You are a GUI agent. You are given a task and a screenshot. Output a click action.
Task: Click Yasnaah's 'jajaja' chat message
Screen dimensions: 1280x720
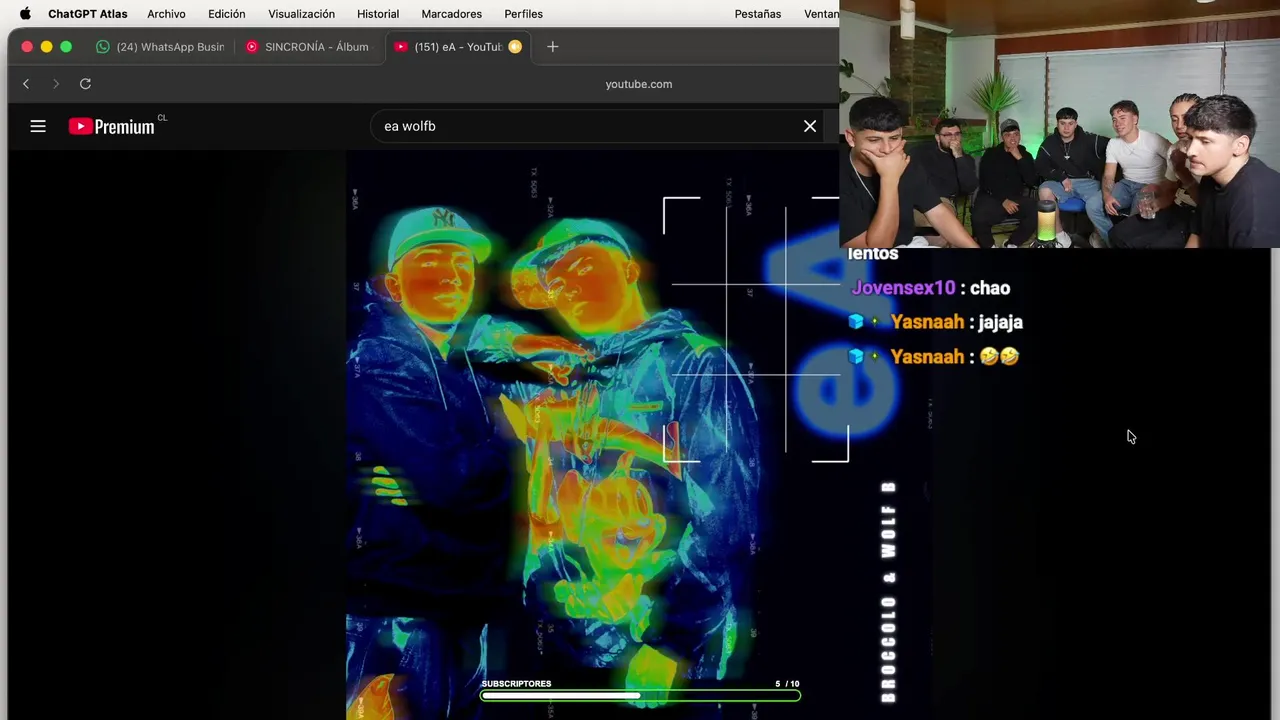click(1000, 322)
